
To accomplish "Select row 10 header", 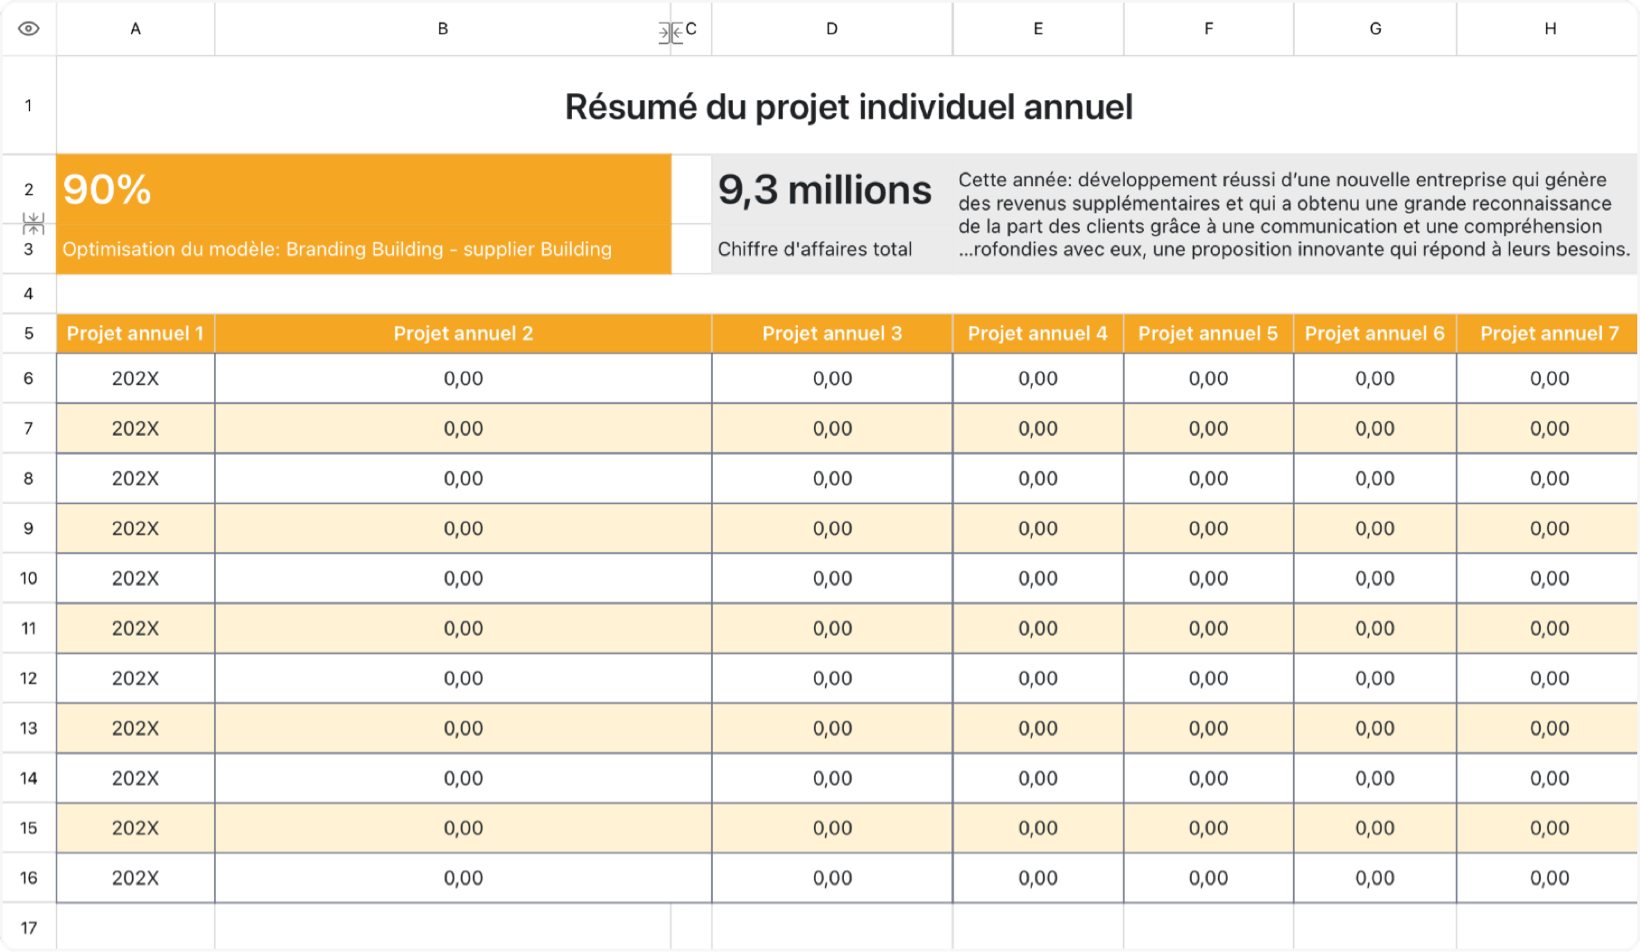I will tap(28, 578).
